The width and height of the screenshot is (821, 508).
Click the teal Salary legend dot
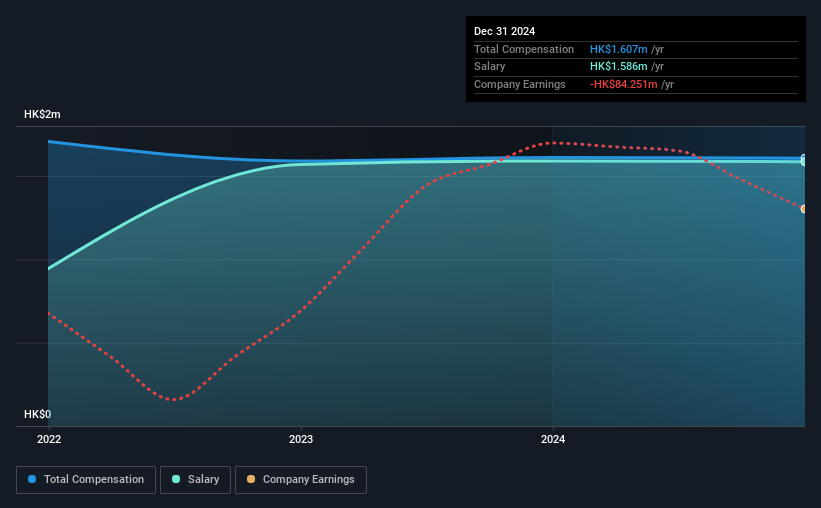176,479
